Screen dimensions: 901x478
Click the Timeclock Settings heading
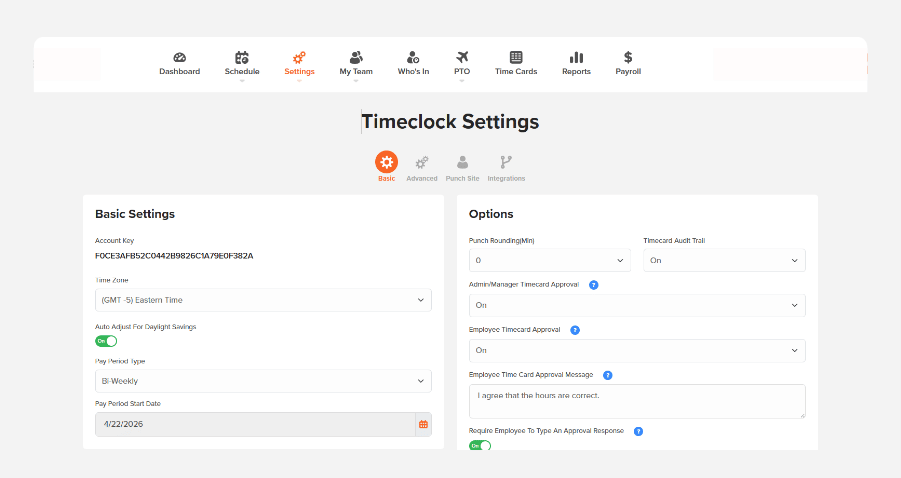coord(450,122)
